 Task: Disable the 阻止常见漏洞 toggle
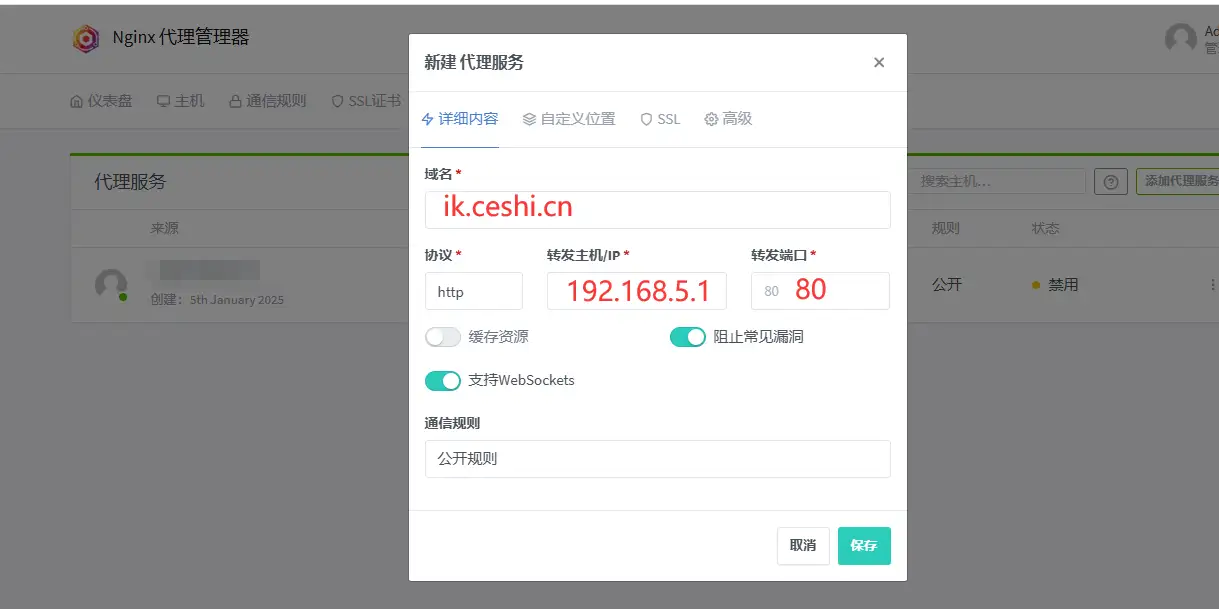688,337
